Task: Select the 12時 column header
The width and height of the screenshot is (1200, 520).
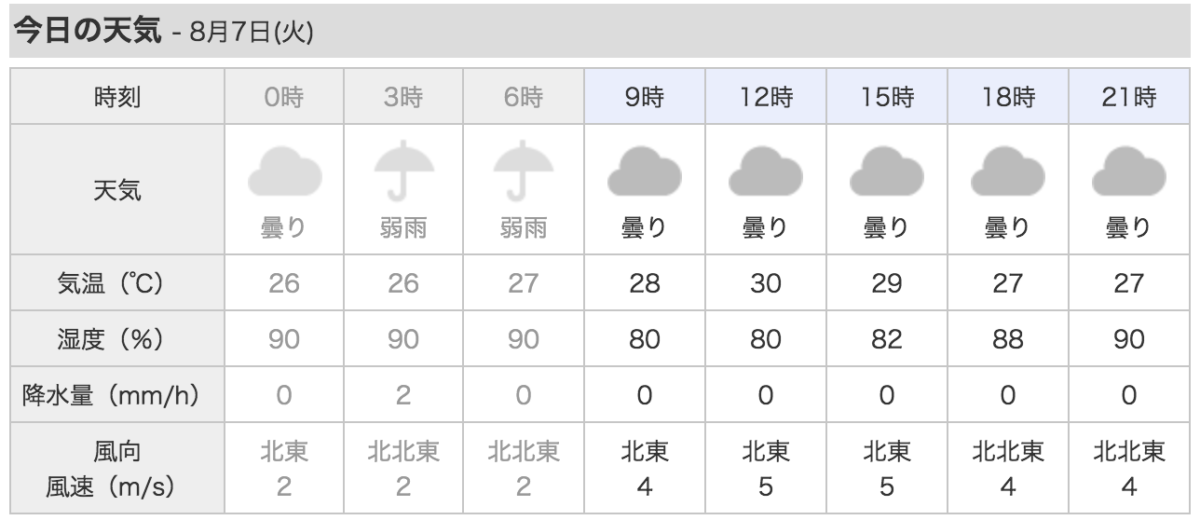Action: point(766,98)
